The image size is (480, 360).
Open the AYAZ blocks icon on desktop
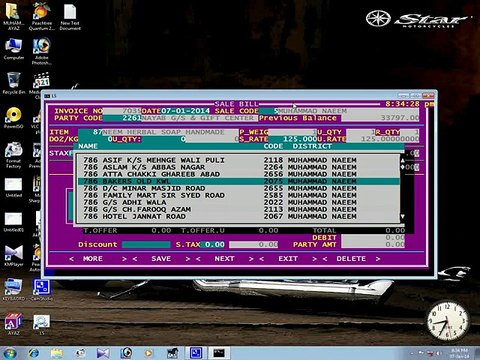pyautogui.click(x=14, y=324)
